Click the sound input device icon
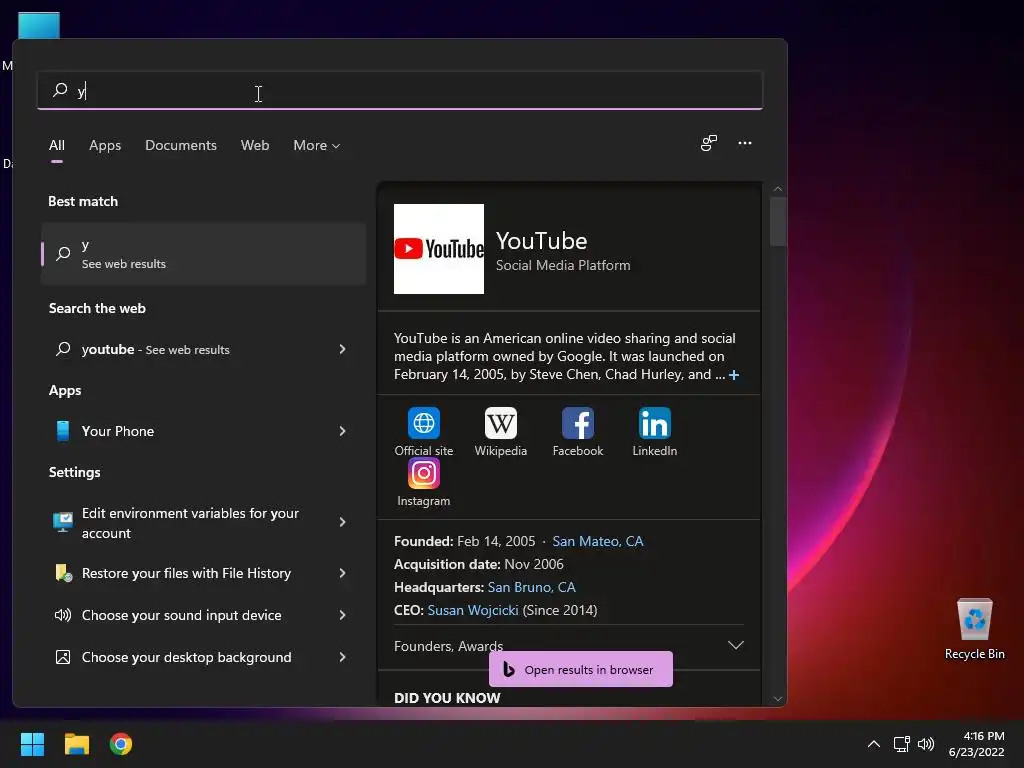1024x768 pixels. (63, 615)
